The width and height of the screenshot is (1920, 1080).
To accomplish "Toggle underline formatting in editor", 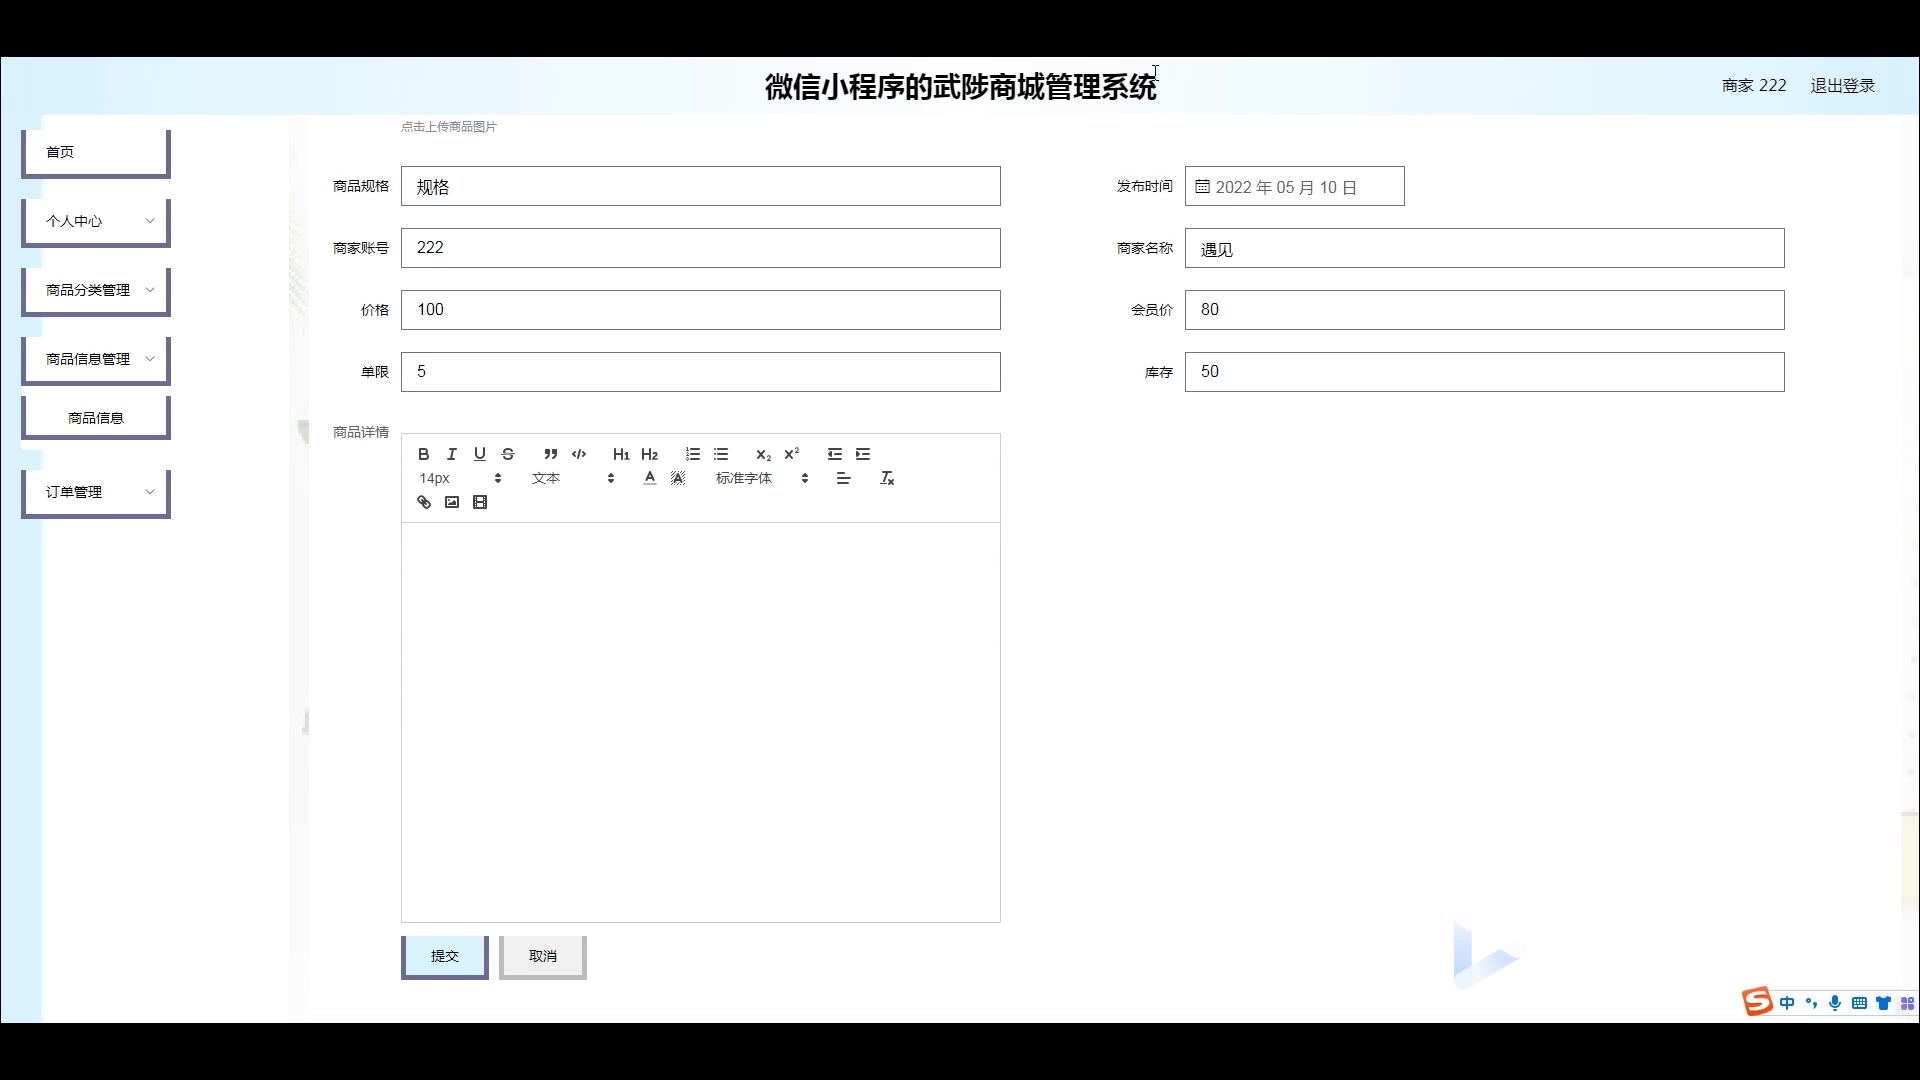I will pyautogui.click(x=479, y=454).
